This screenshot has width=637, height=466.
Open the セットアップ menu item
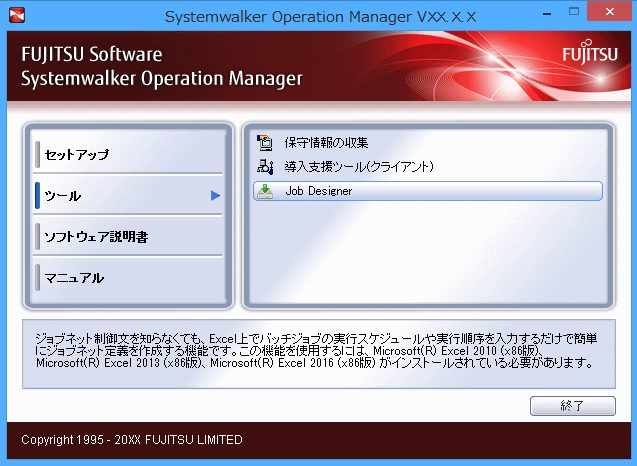click(x=128, y=154)
